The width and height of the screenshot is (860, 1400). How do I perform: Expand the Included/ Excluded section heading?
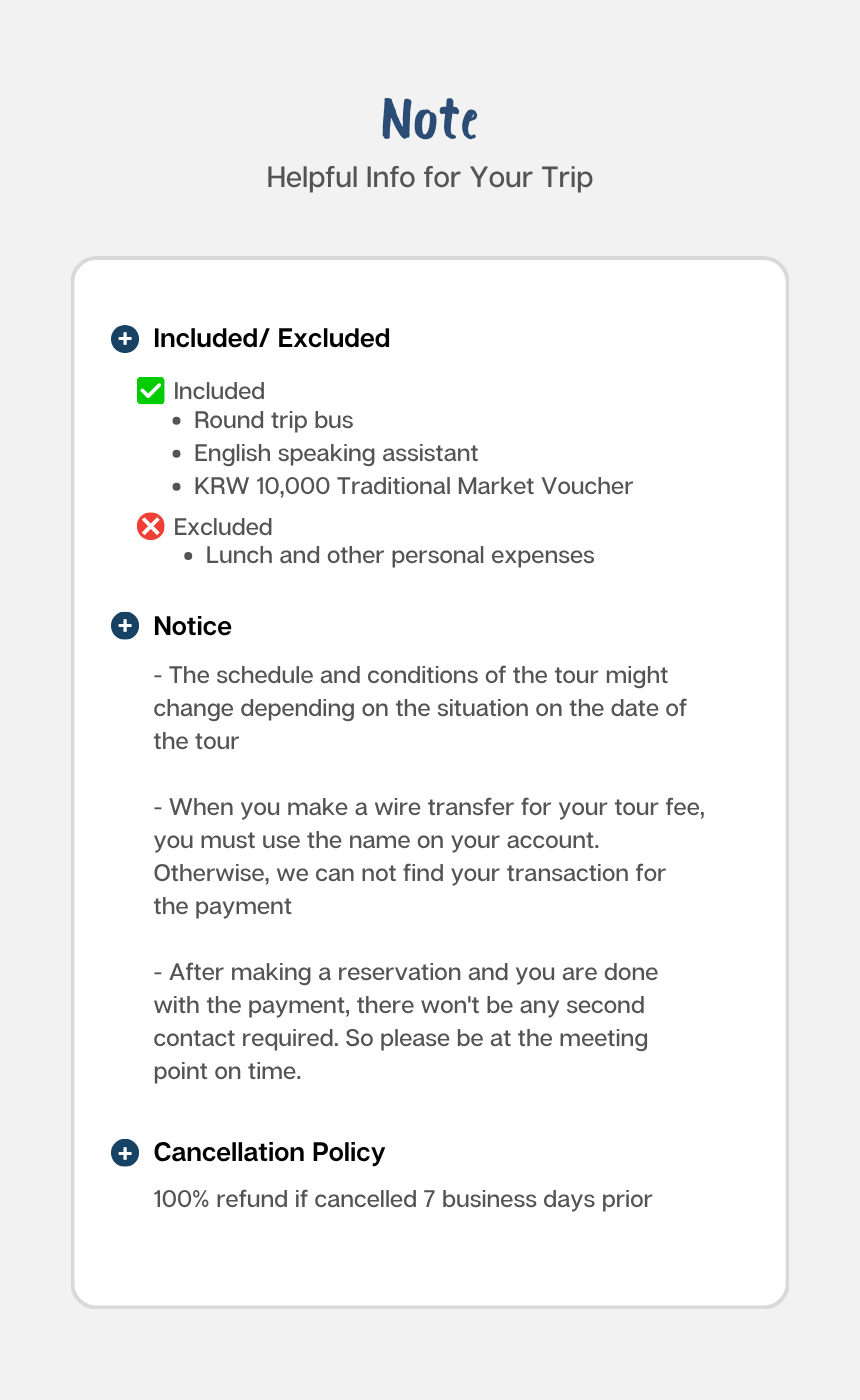[x=271, y=339]
